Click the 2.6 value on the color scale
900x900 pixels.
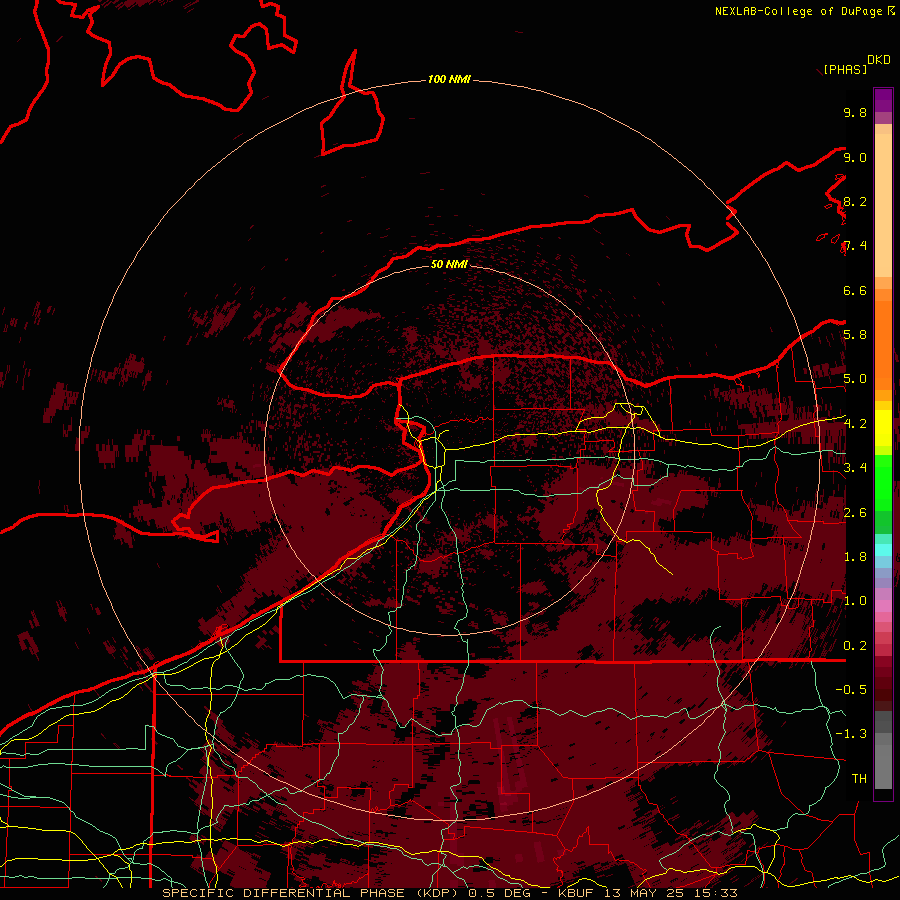[855, 513]
